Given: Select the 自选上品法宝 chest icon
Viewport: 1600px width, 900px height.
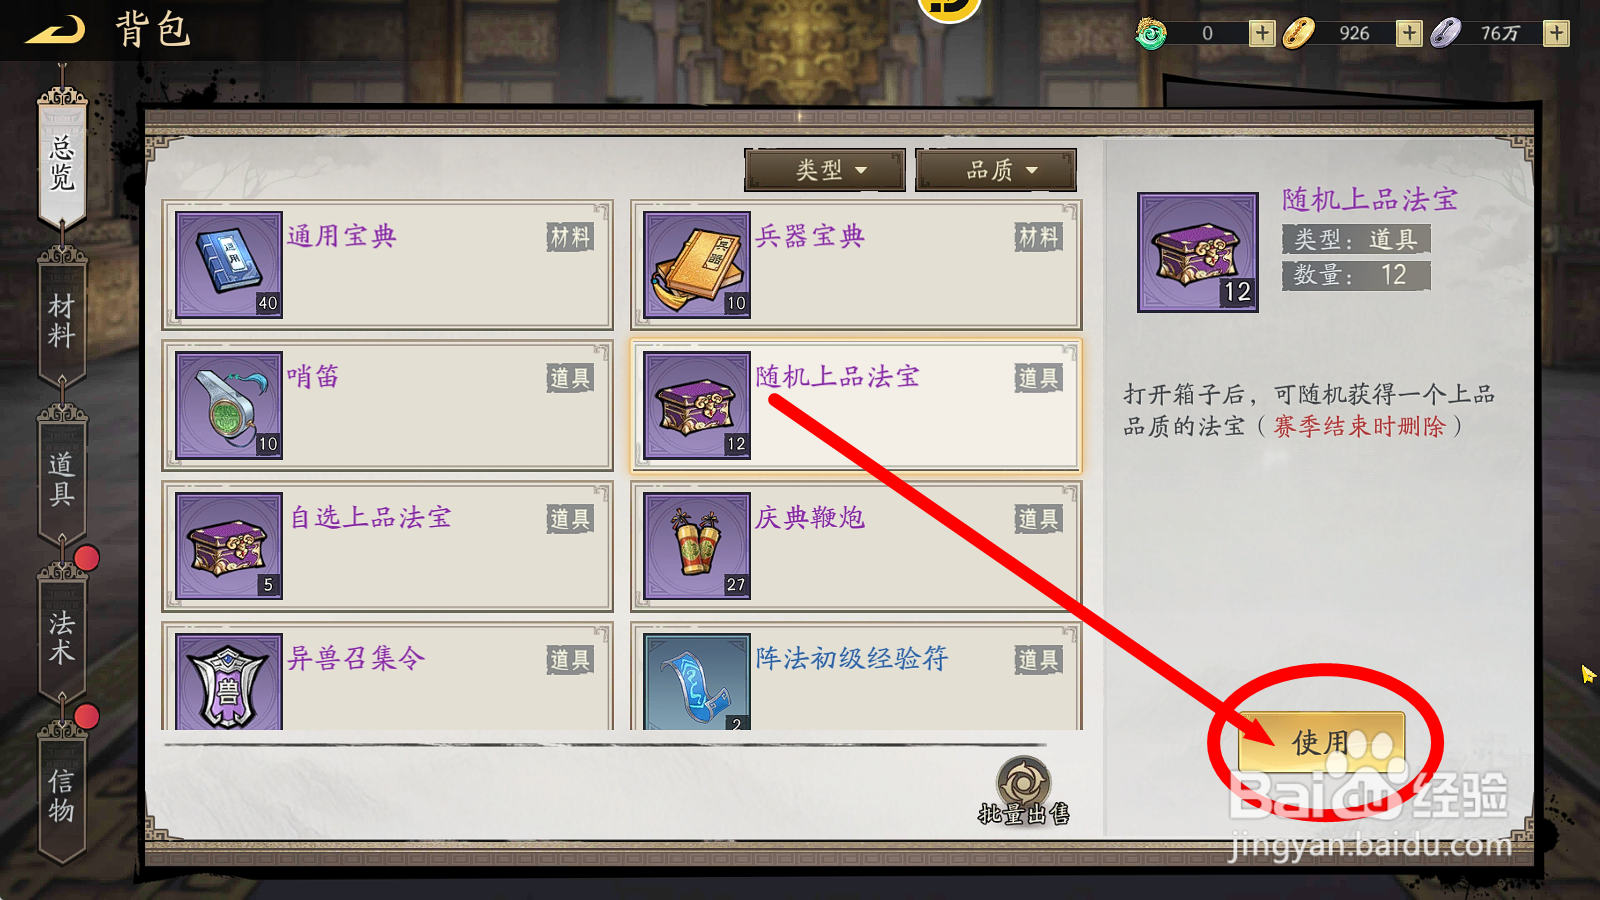Looking at the screenshot, I should coord(229,546).
